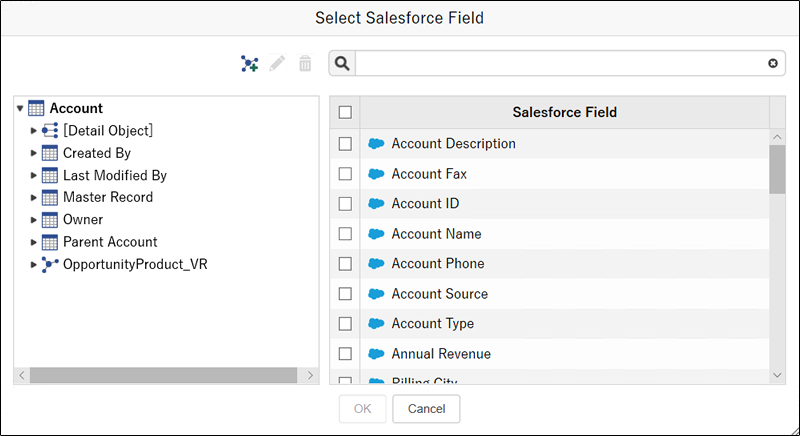Screen dimensions: 800x436
Task: Click the cloud icon beside Account Source
Action: pos(376,294)
